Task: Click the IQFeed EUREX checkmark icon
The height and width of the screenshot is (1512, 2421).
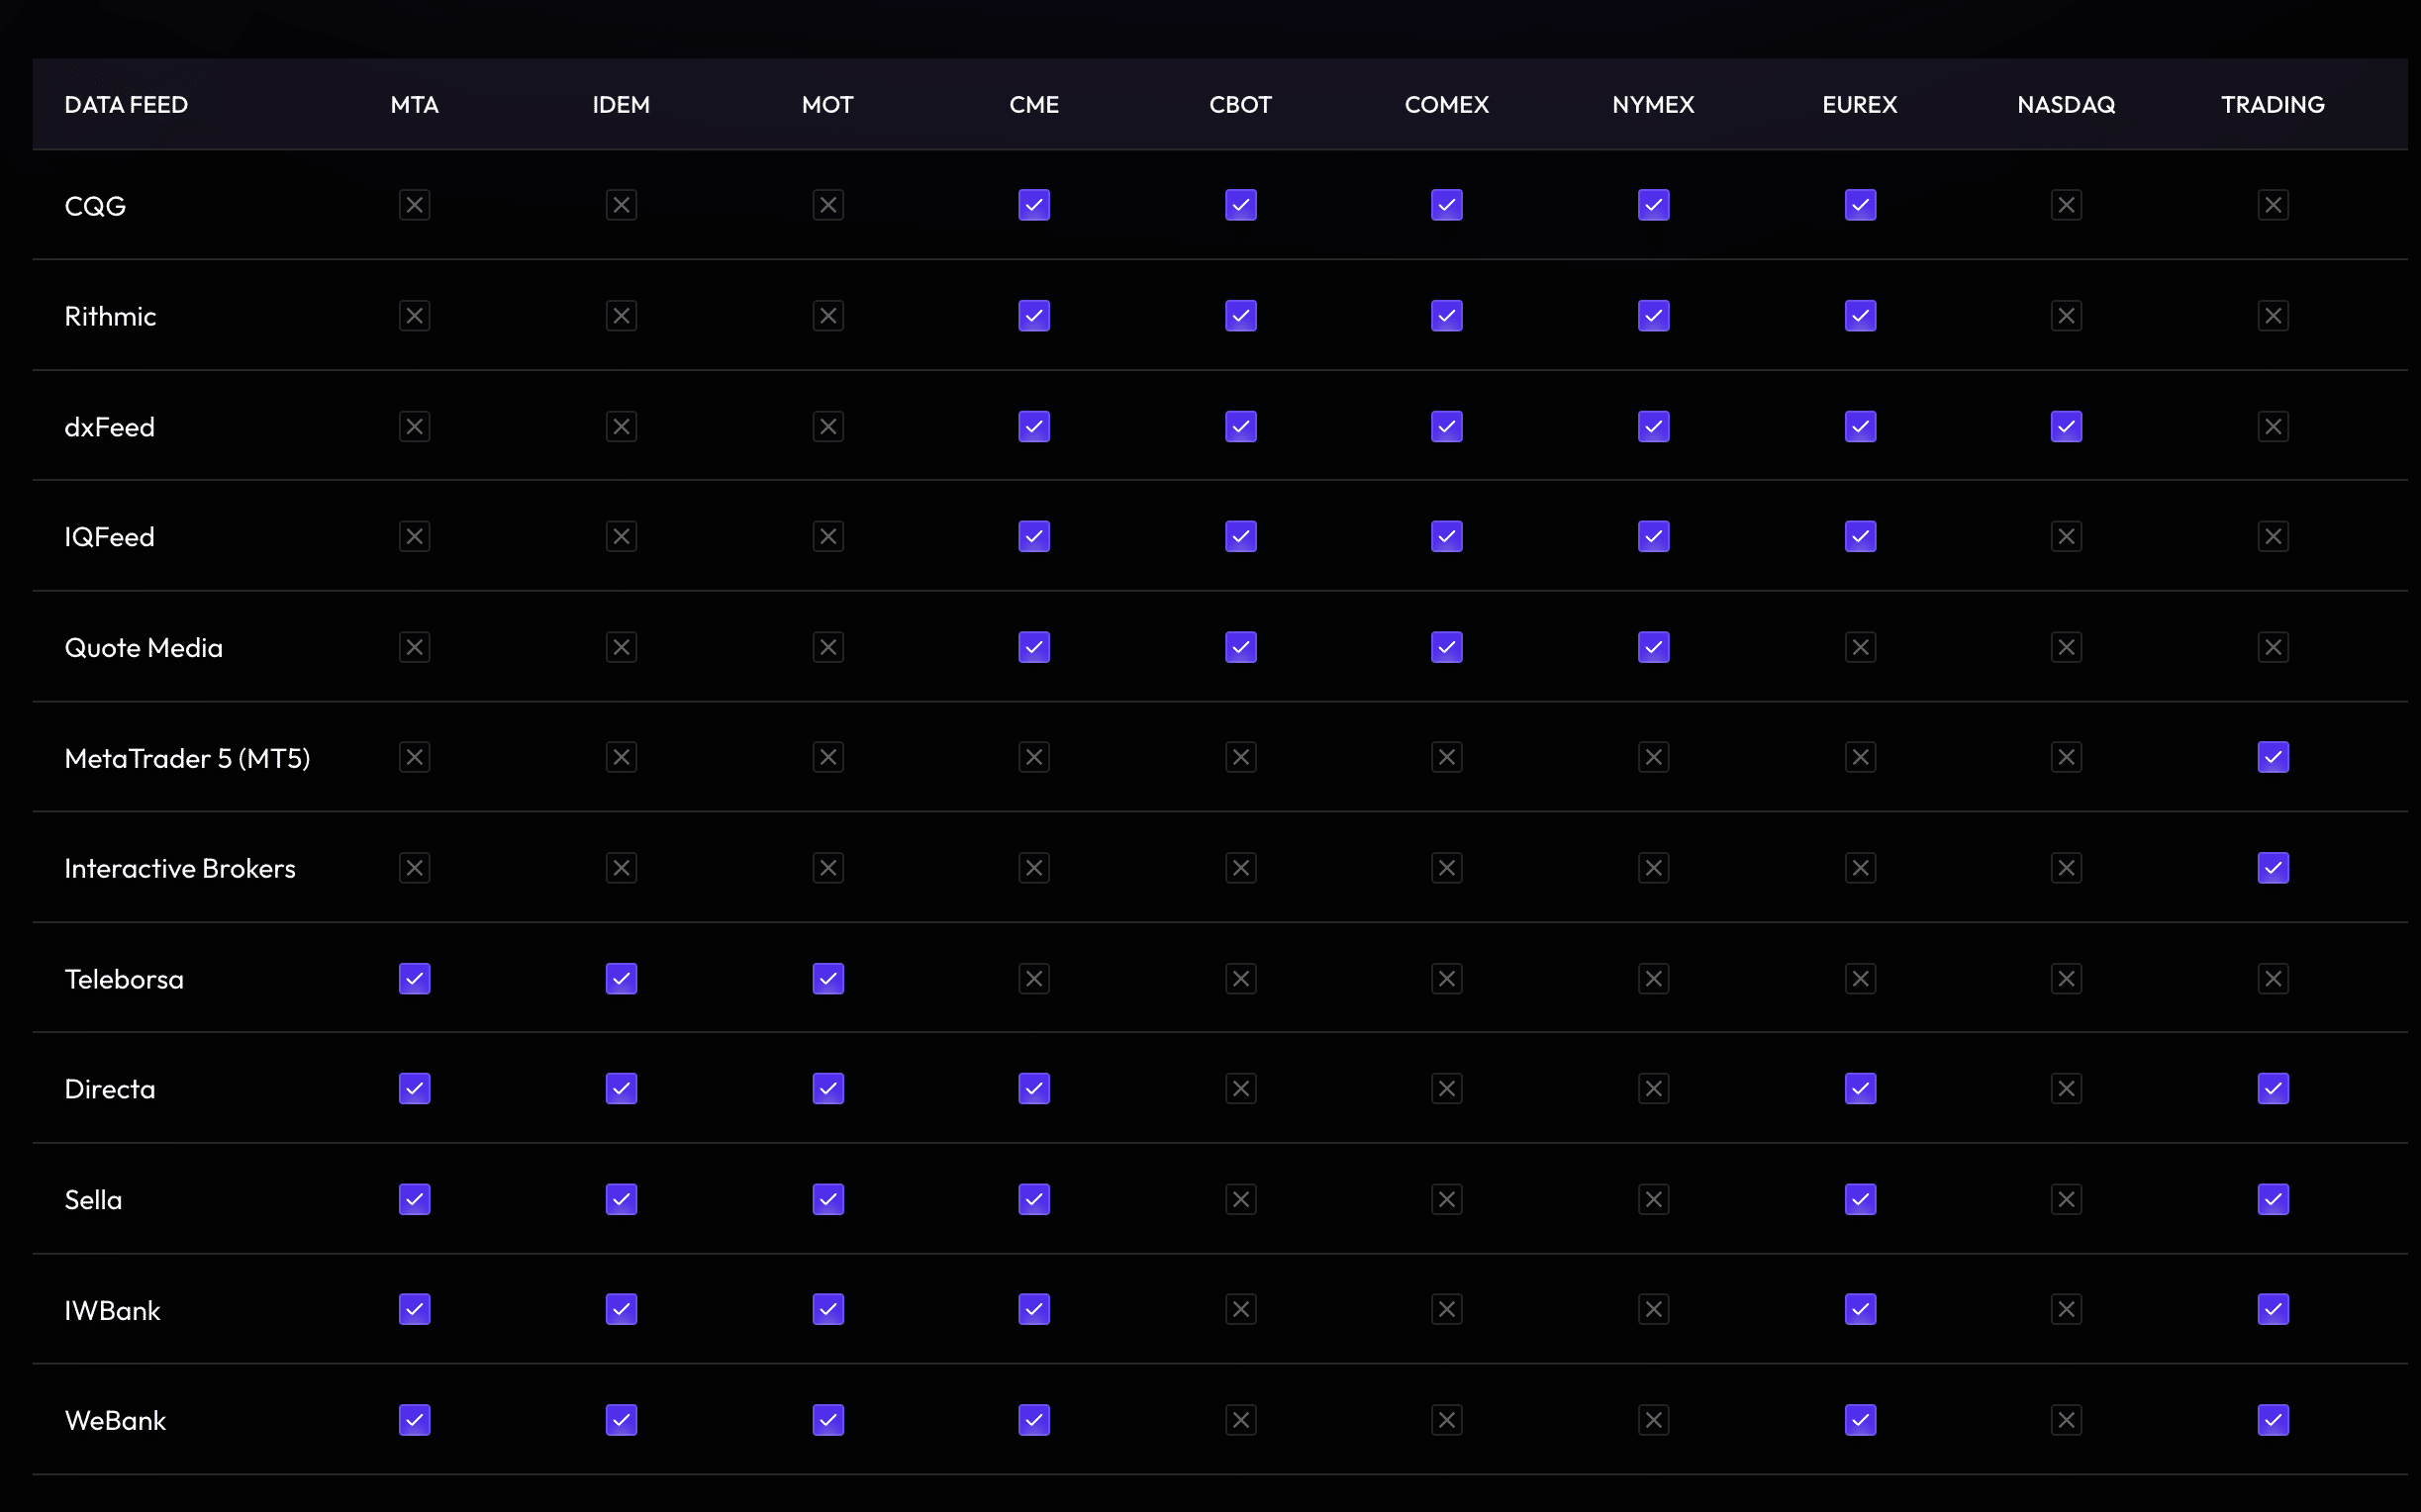Action: tap(1860, 537)
